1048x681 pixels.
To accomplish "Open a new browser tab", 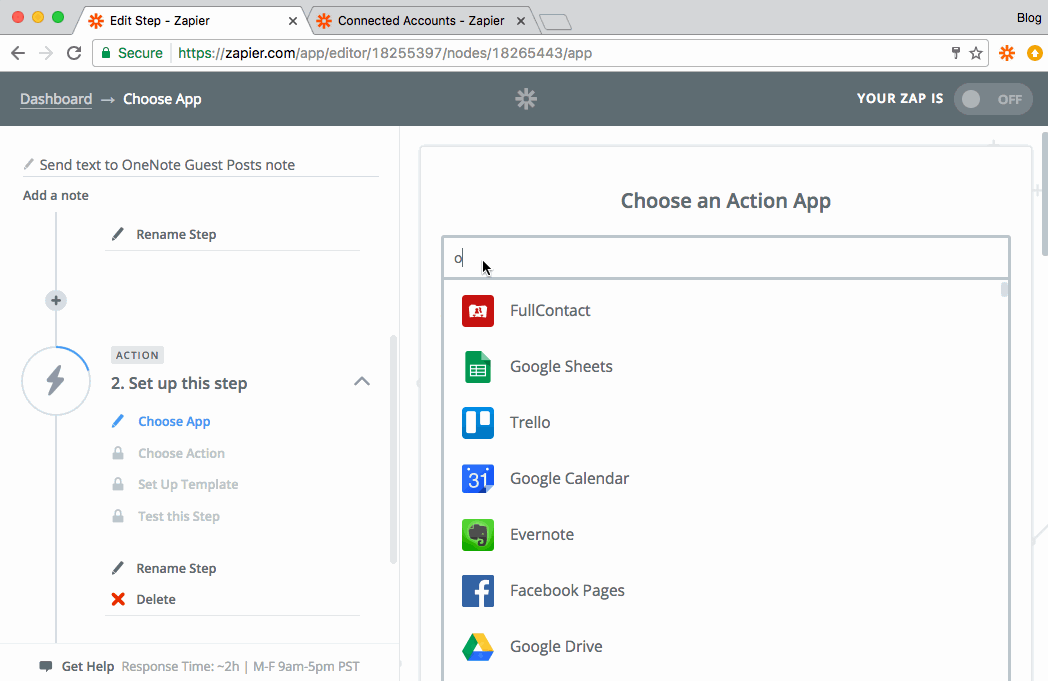I will click(555, 22).
